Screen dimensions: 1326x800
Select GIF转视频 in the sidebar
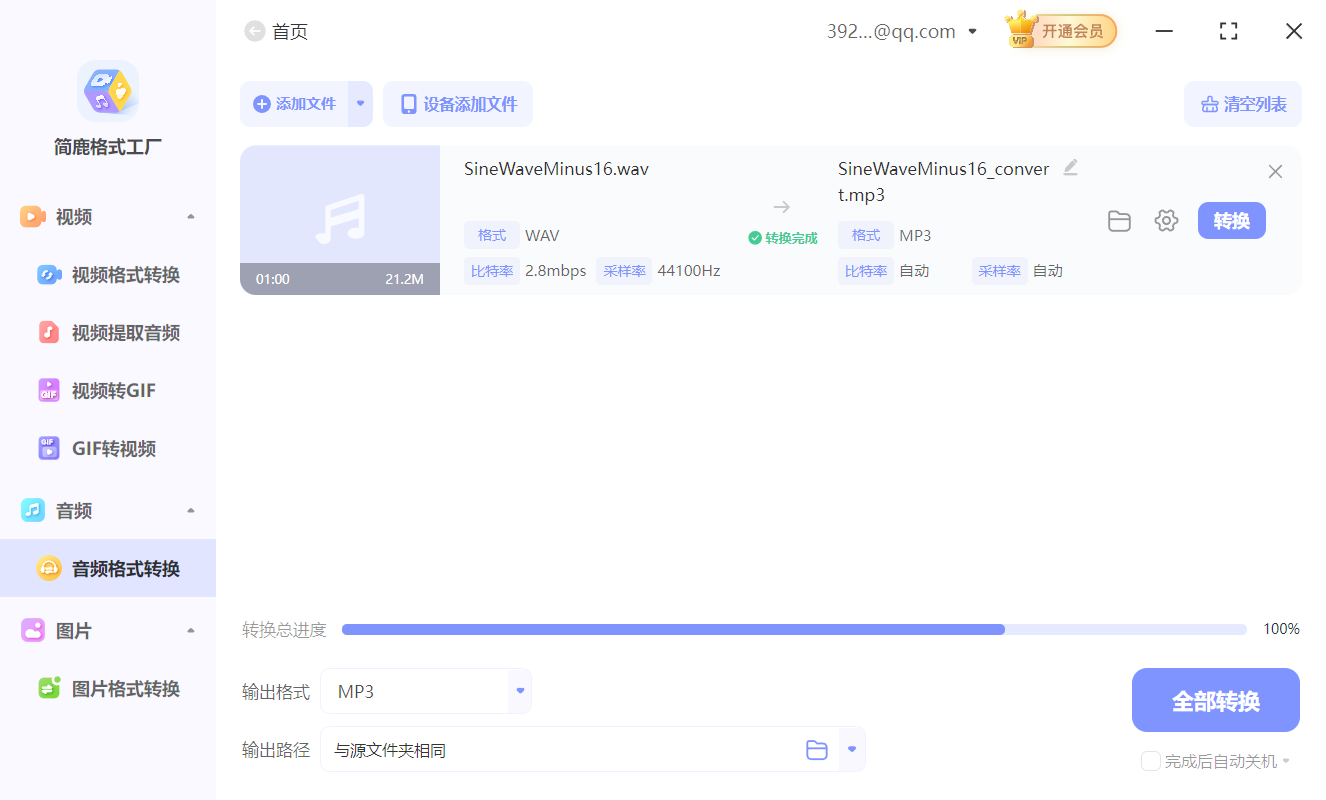point(104,448)
